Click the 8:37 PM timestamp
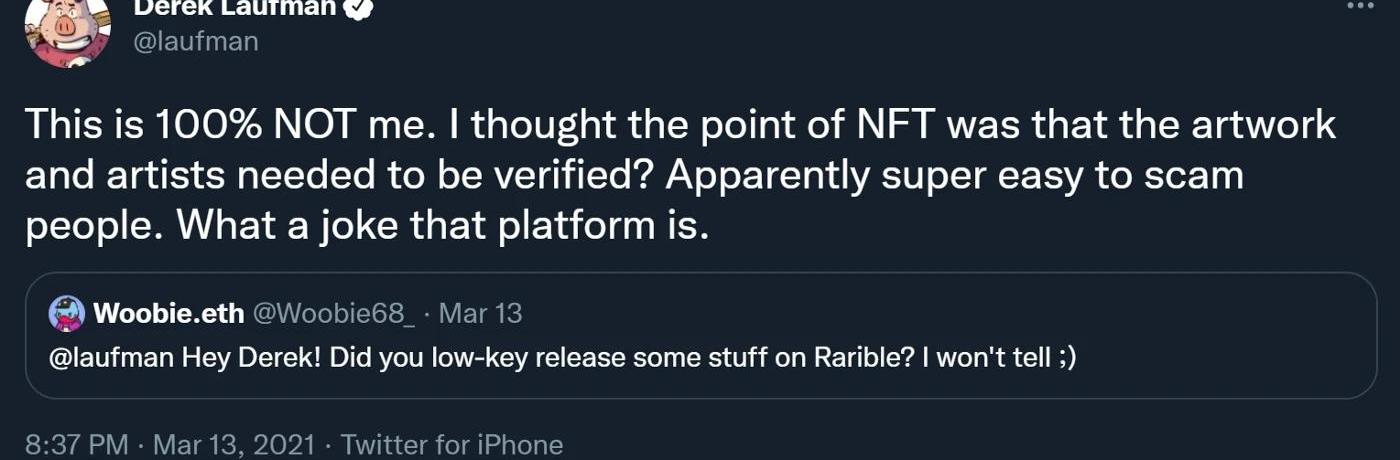The image size is (1400, 460). [x=76, y=444]
